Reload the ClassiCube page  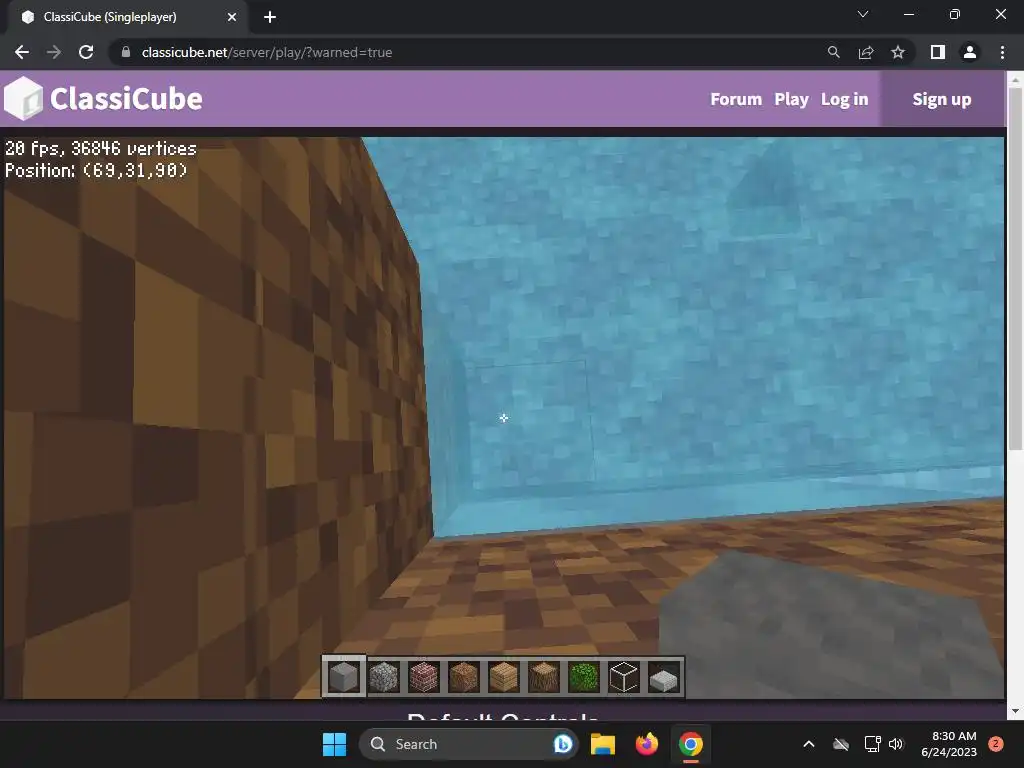86,52
